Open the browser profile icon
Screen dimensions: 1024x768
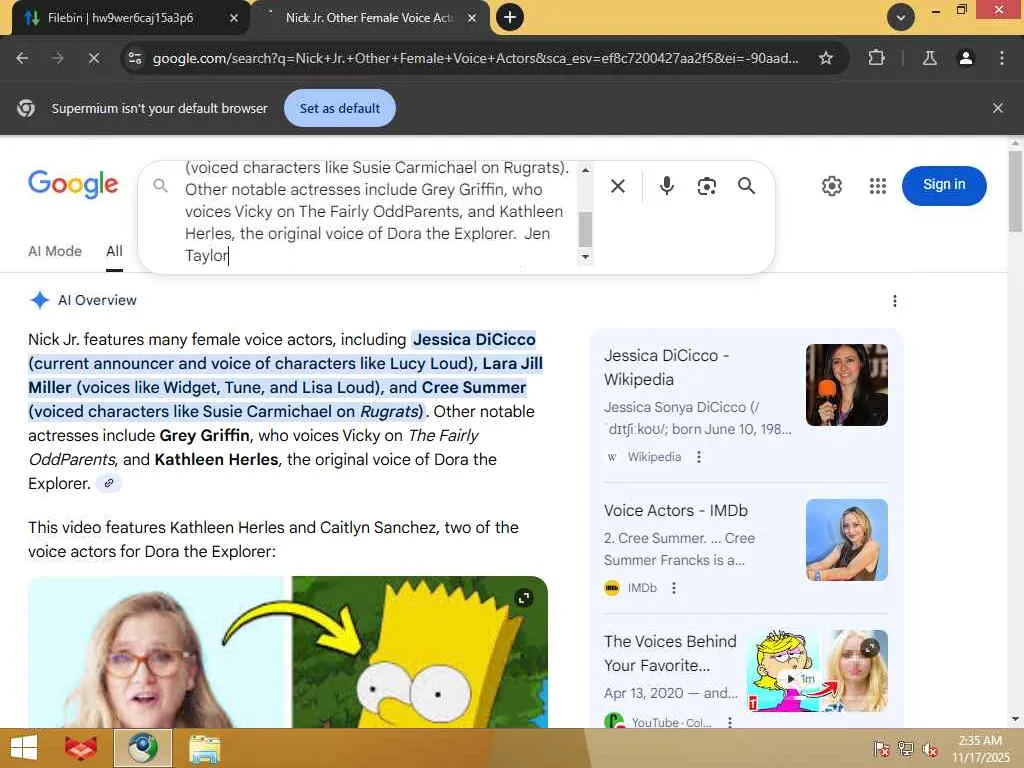965,58
